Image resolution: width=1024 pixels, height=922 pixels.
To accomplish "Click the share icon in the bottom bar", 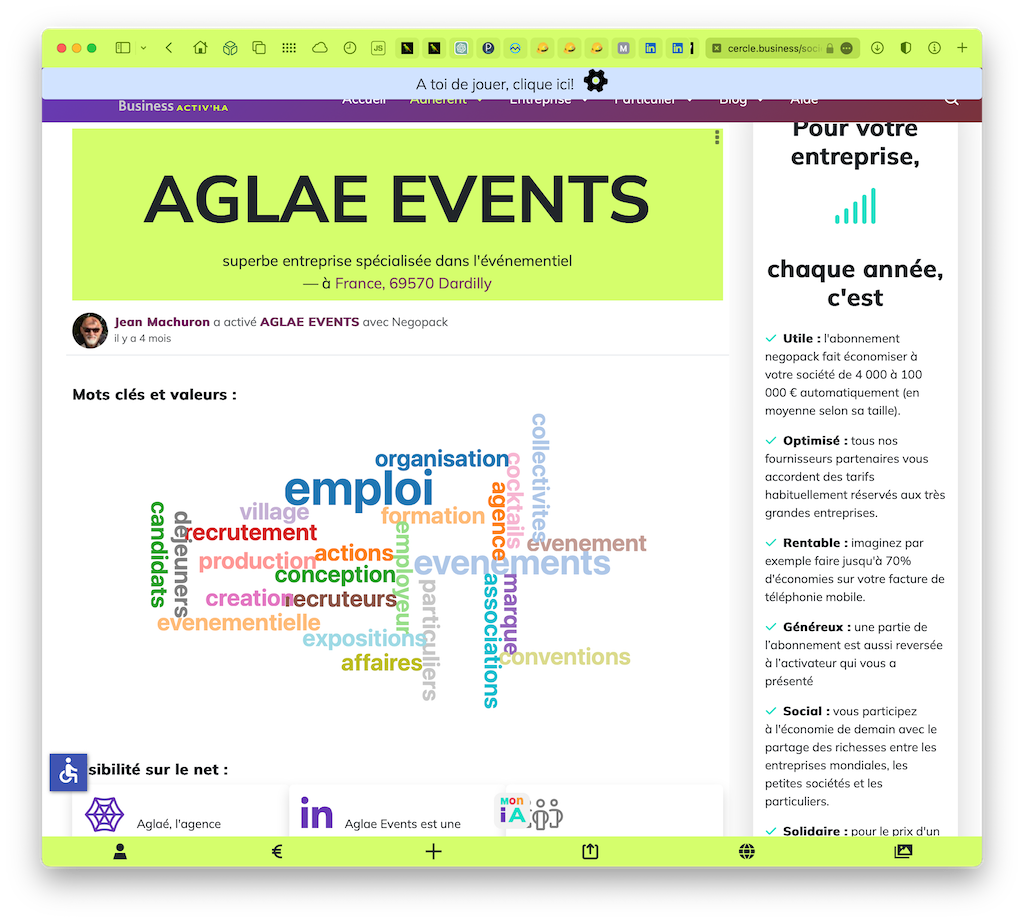I will click(590, 851).
